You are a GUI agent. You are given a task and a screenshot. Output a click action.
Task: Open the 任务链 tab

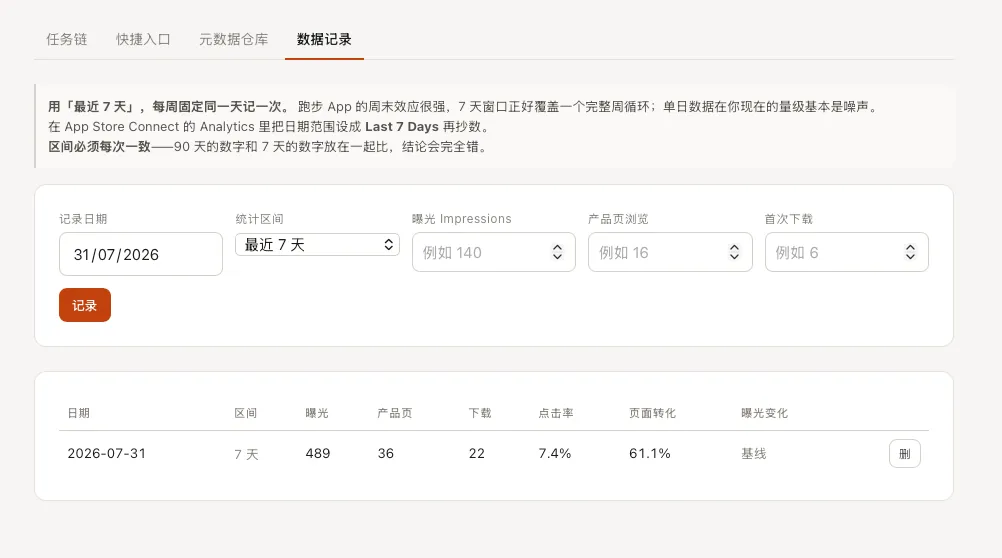point(66,40)
